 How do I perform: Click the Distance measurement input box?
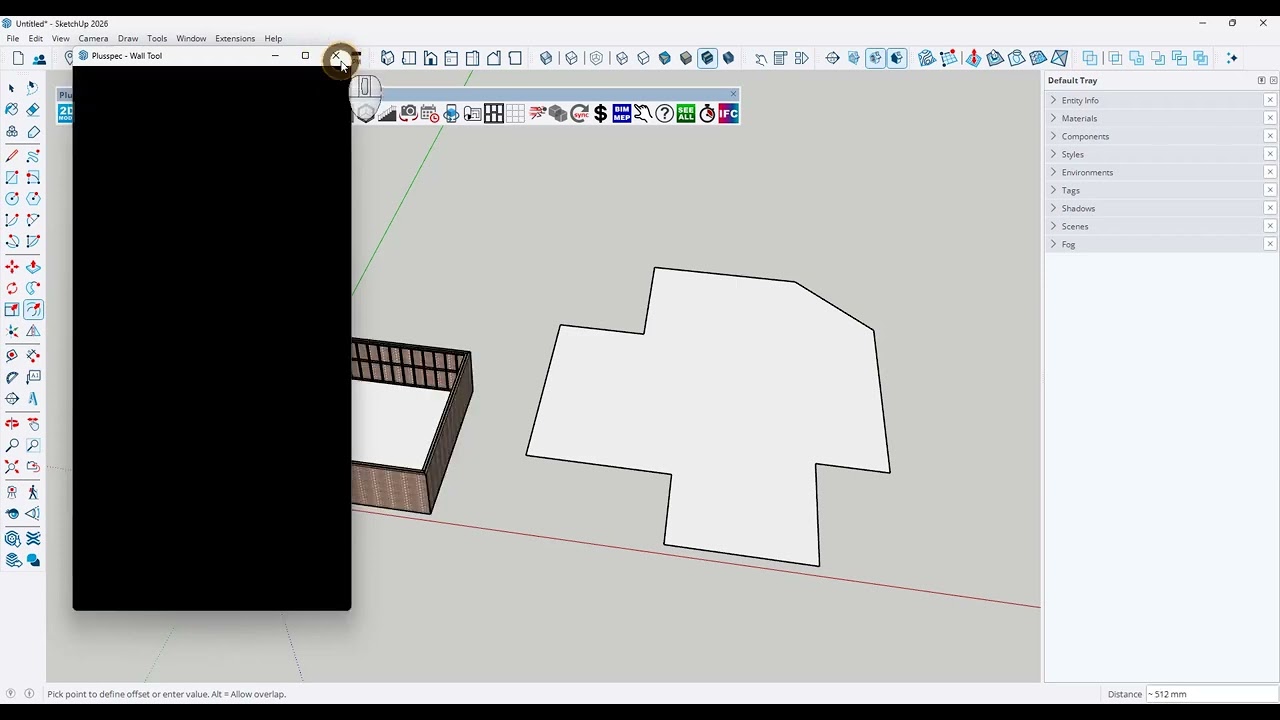pos(1208,694)
